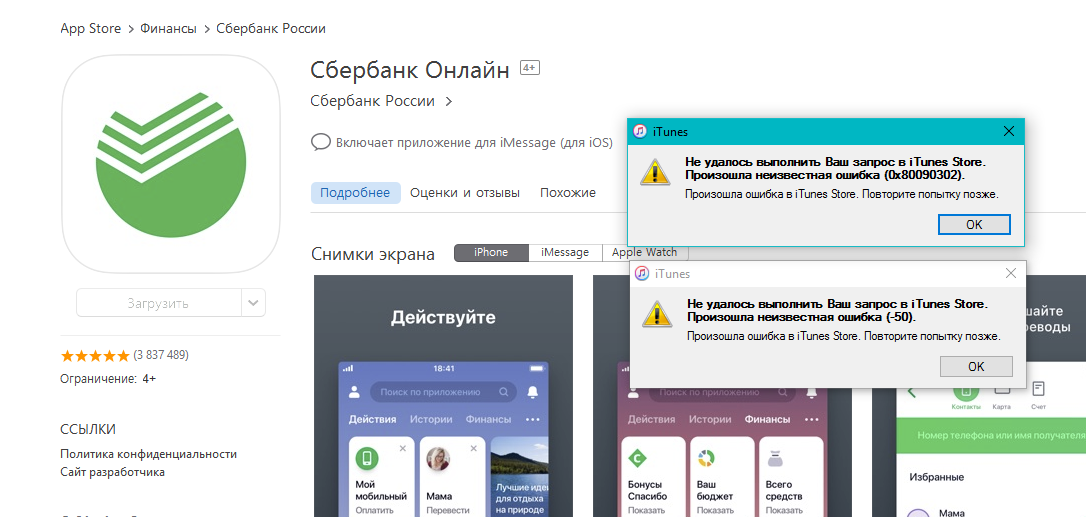Close the -50 iTunes dialog
This screenshot has width=1086, height=517.
[1011, 274]
